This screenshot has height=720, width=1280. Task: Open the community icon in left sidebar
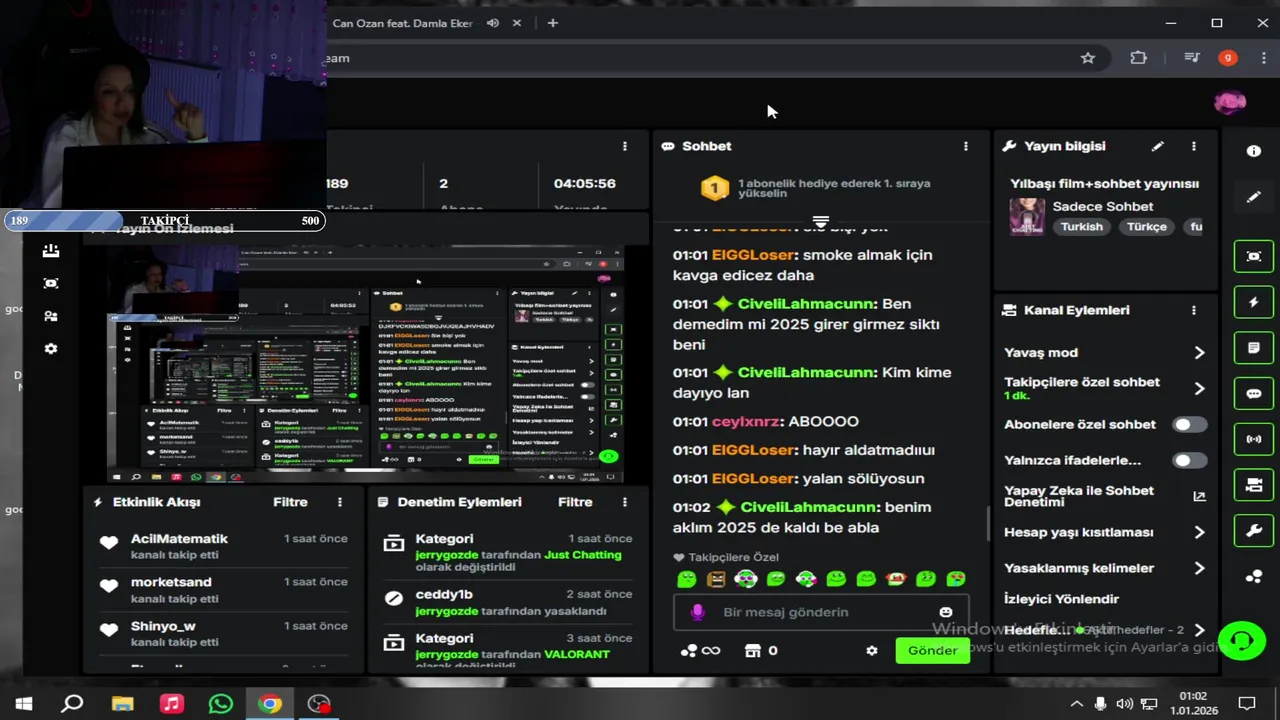coord(51,316)
